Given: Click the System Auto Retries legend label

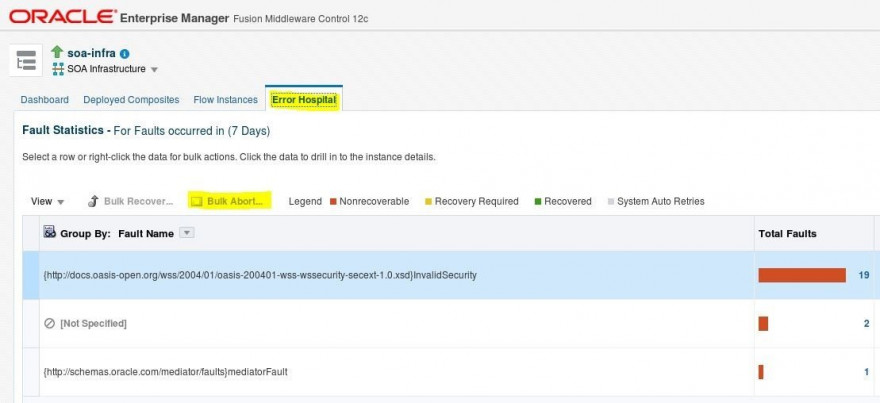Looking at the screenshot, I should pyautogui.click(x=661, y=202).
